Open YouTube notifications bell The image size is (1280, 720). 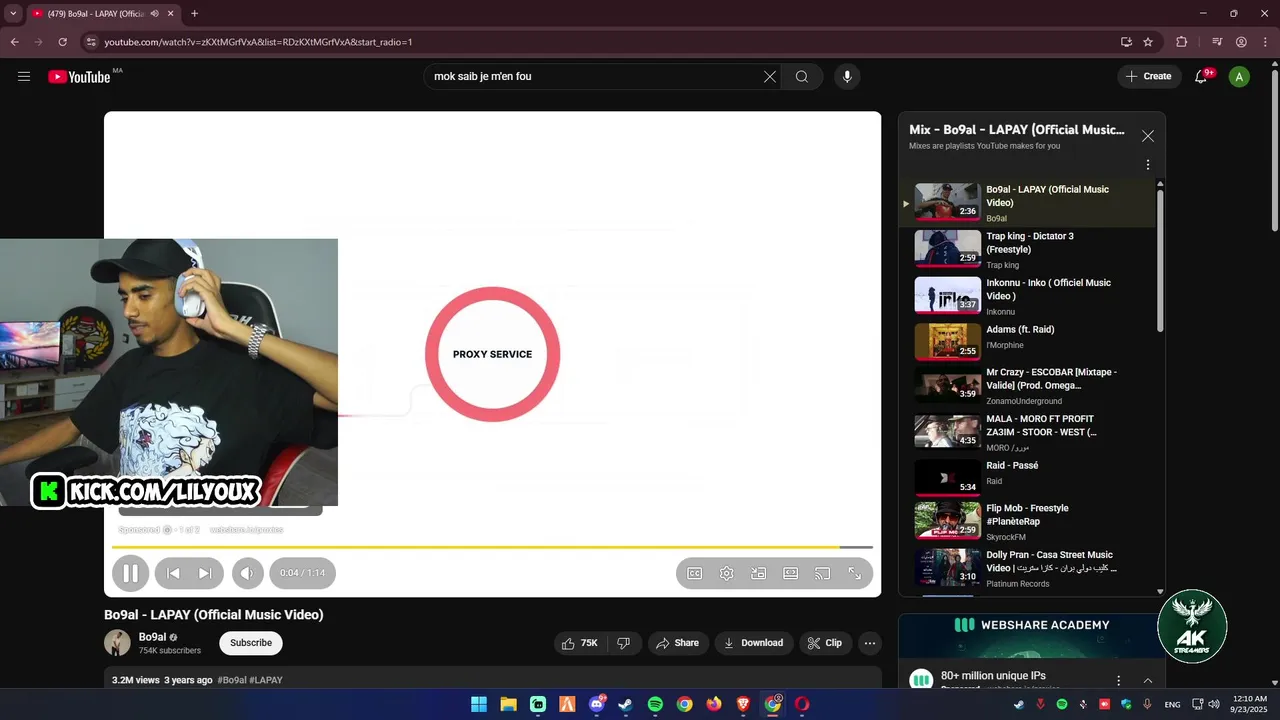(1201, 76)
